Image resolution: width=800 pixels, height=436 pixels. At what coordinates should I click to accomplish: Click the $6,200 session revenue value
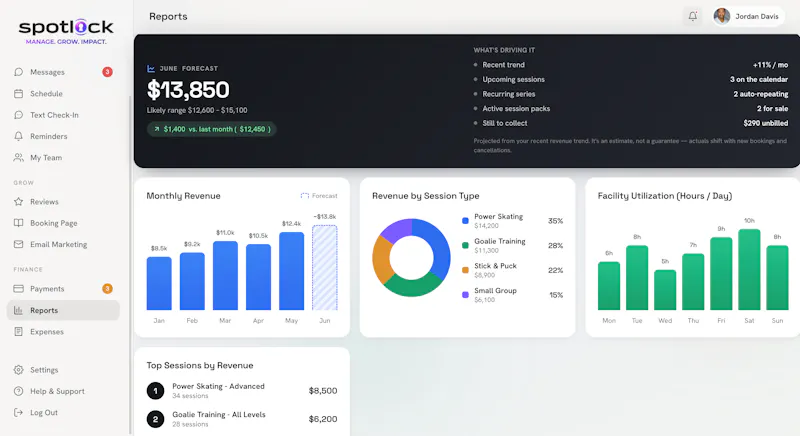[x=323, y=419]
